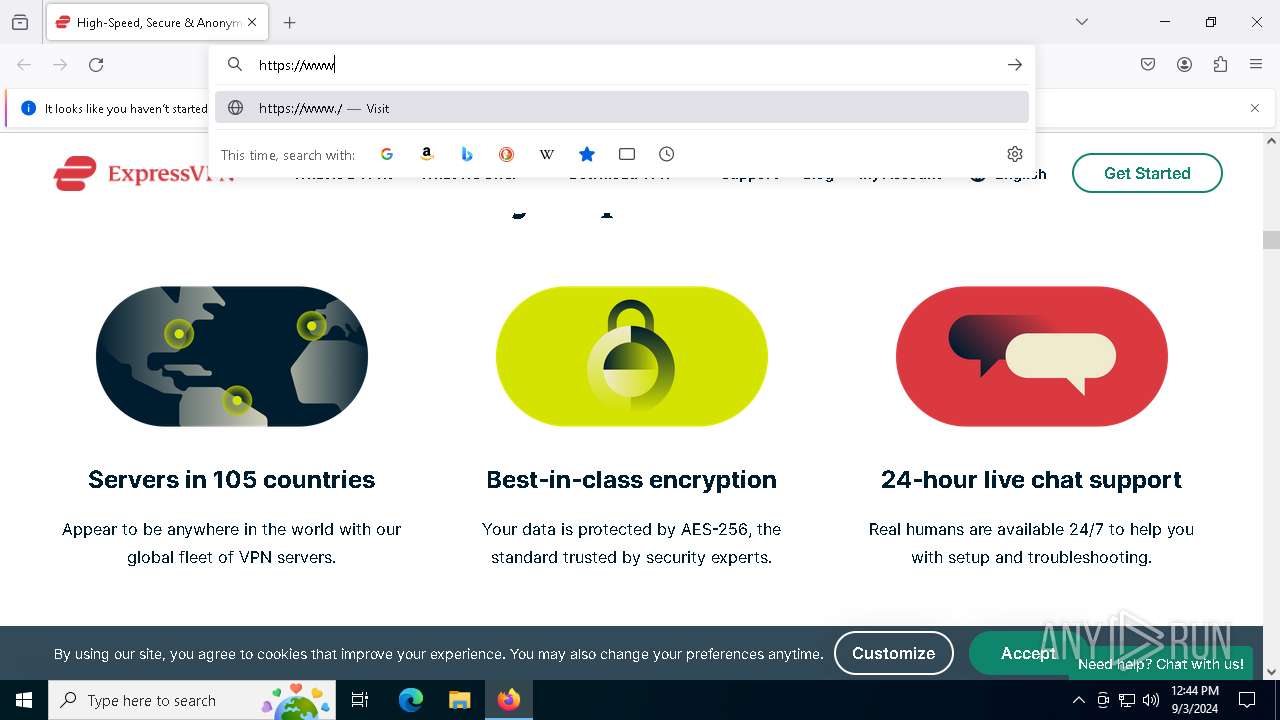Screen dimensions: 1280x720
Task: Click the chat bubbles support illustration
Action: [1032, 356]
